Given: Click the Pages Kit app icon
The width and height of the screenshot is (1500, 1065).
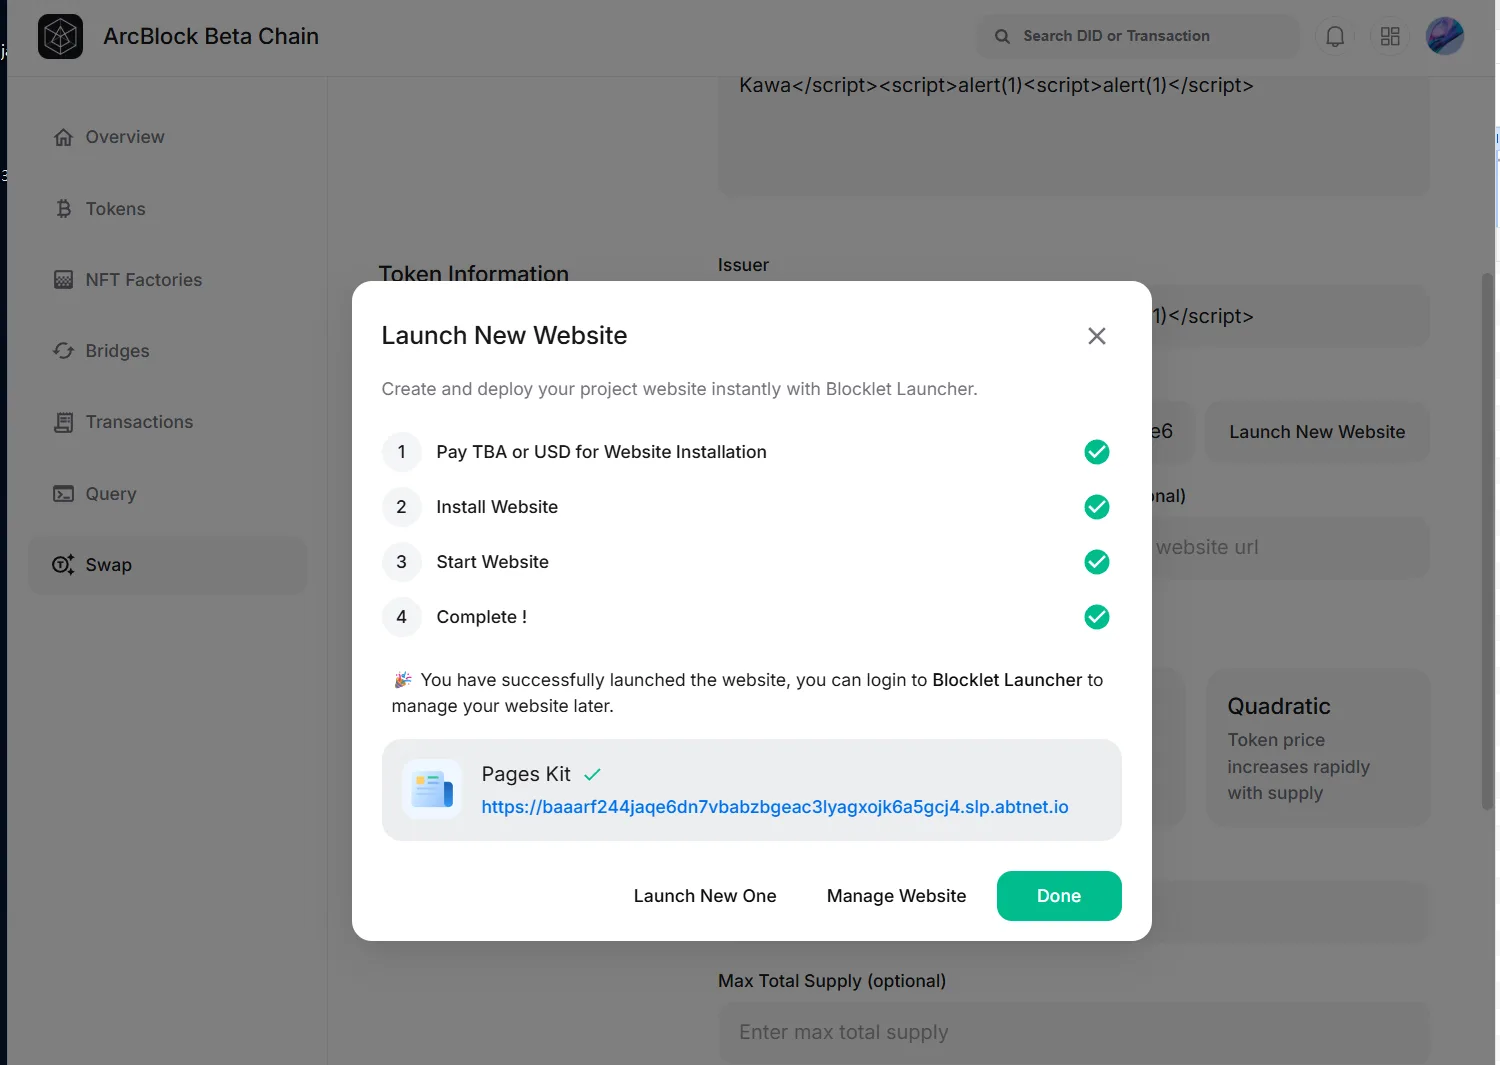Looking at the screenshot, I should [432, 789].
